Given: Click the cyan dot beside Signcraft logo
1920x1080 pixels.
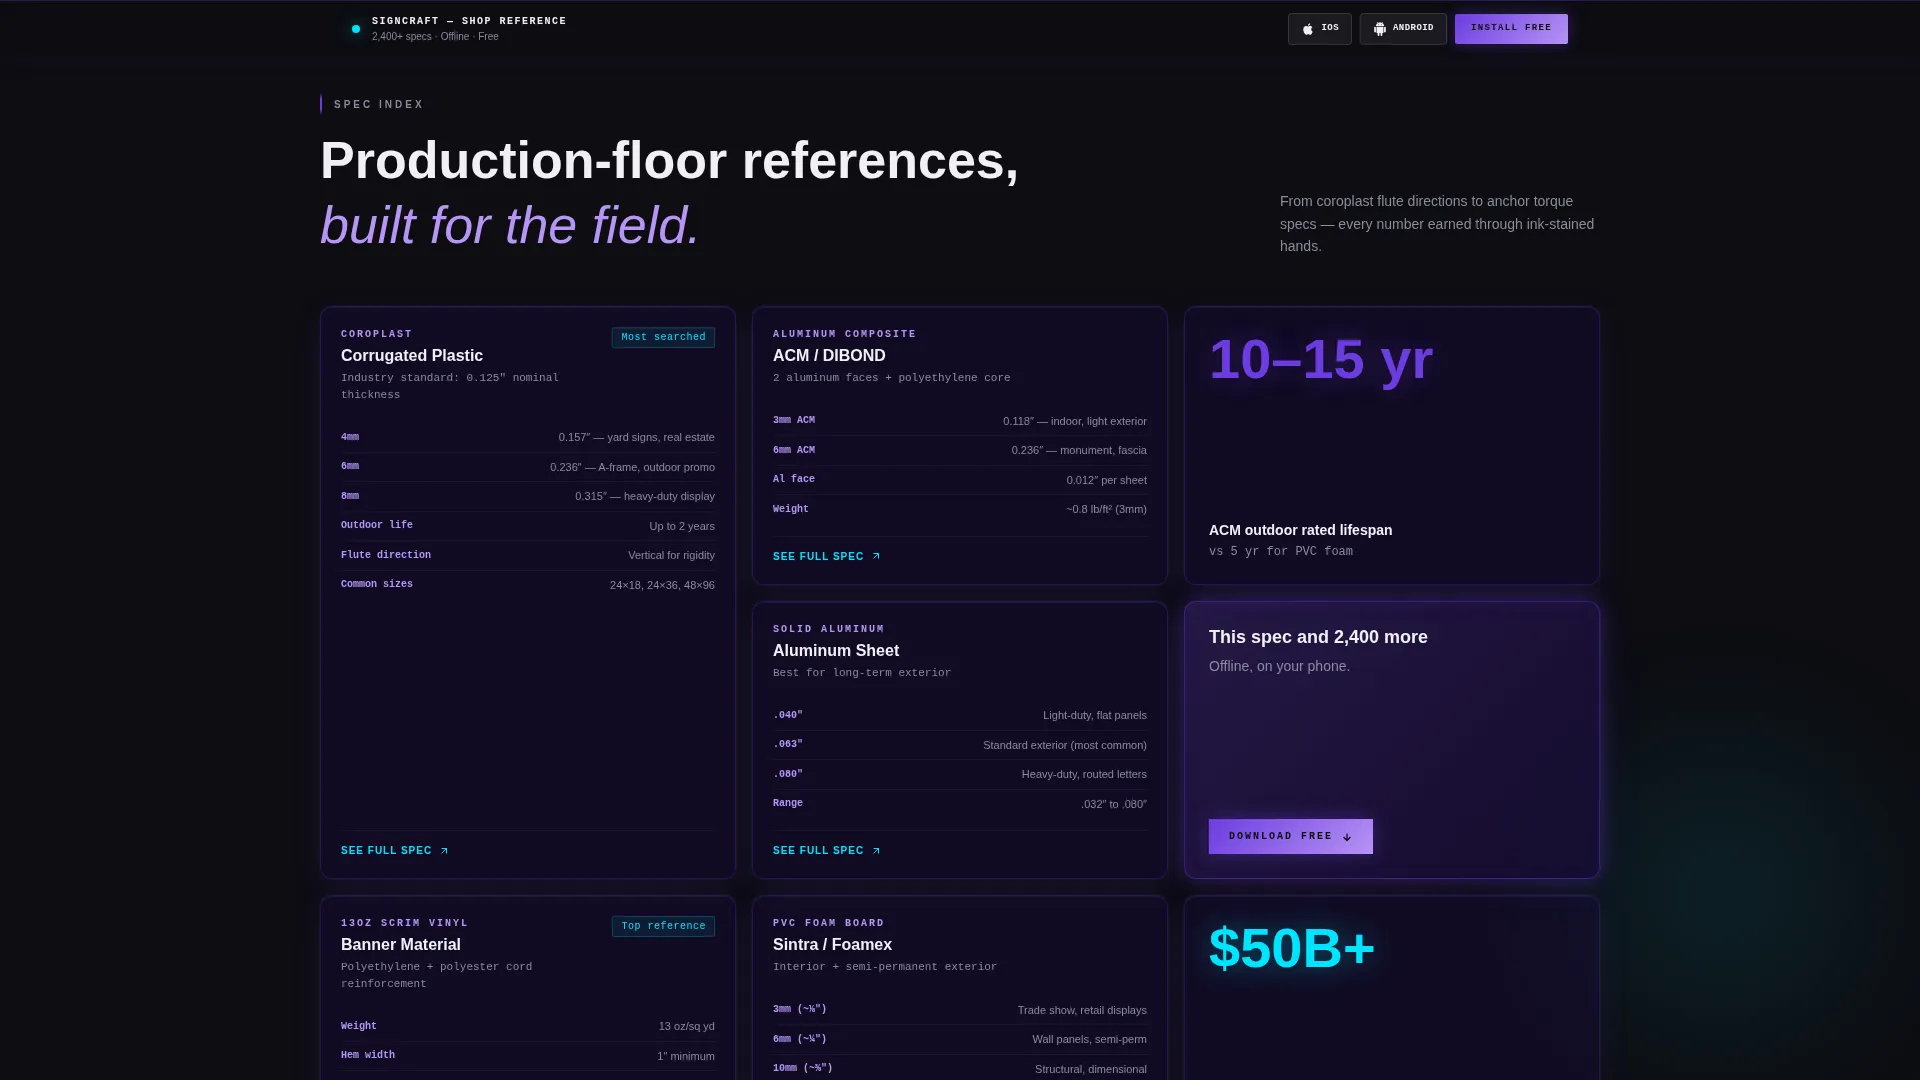Looking at the screenshot, I should coord(356,29).
